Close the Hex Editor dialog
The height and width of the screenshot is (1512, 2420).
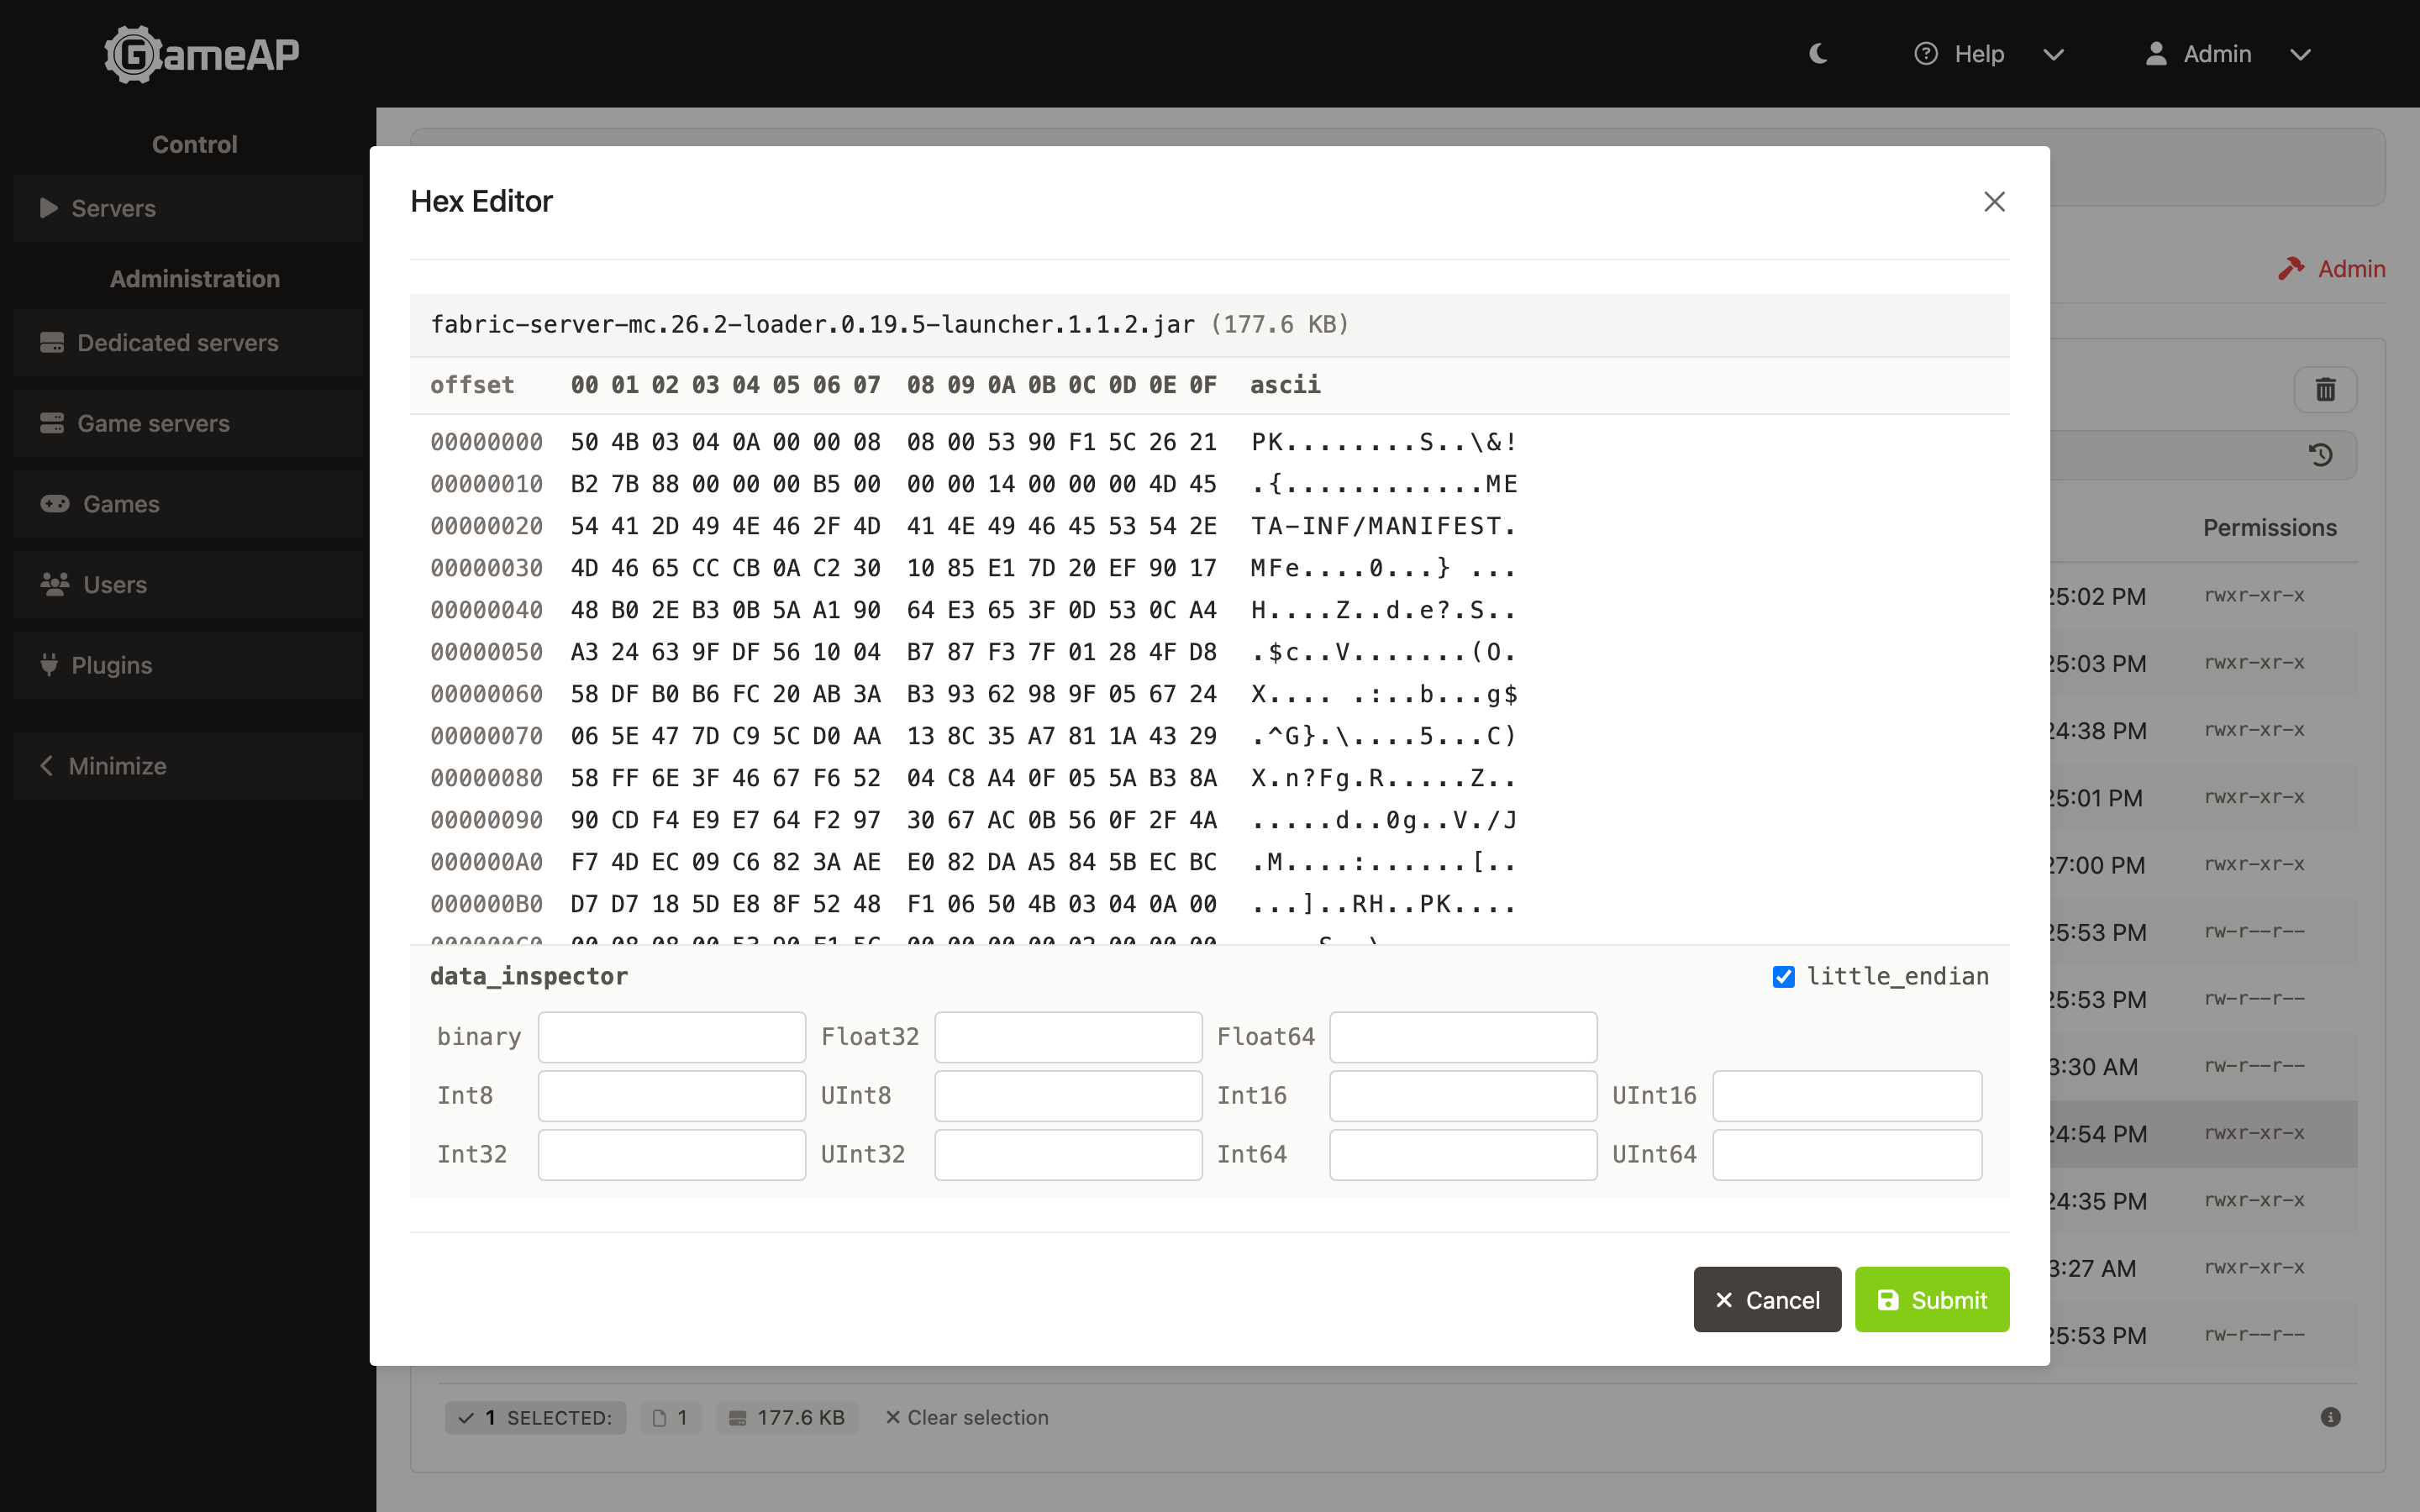tap(1994, 202)
